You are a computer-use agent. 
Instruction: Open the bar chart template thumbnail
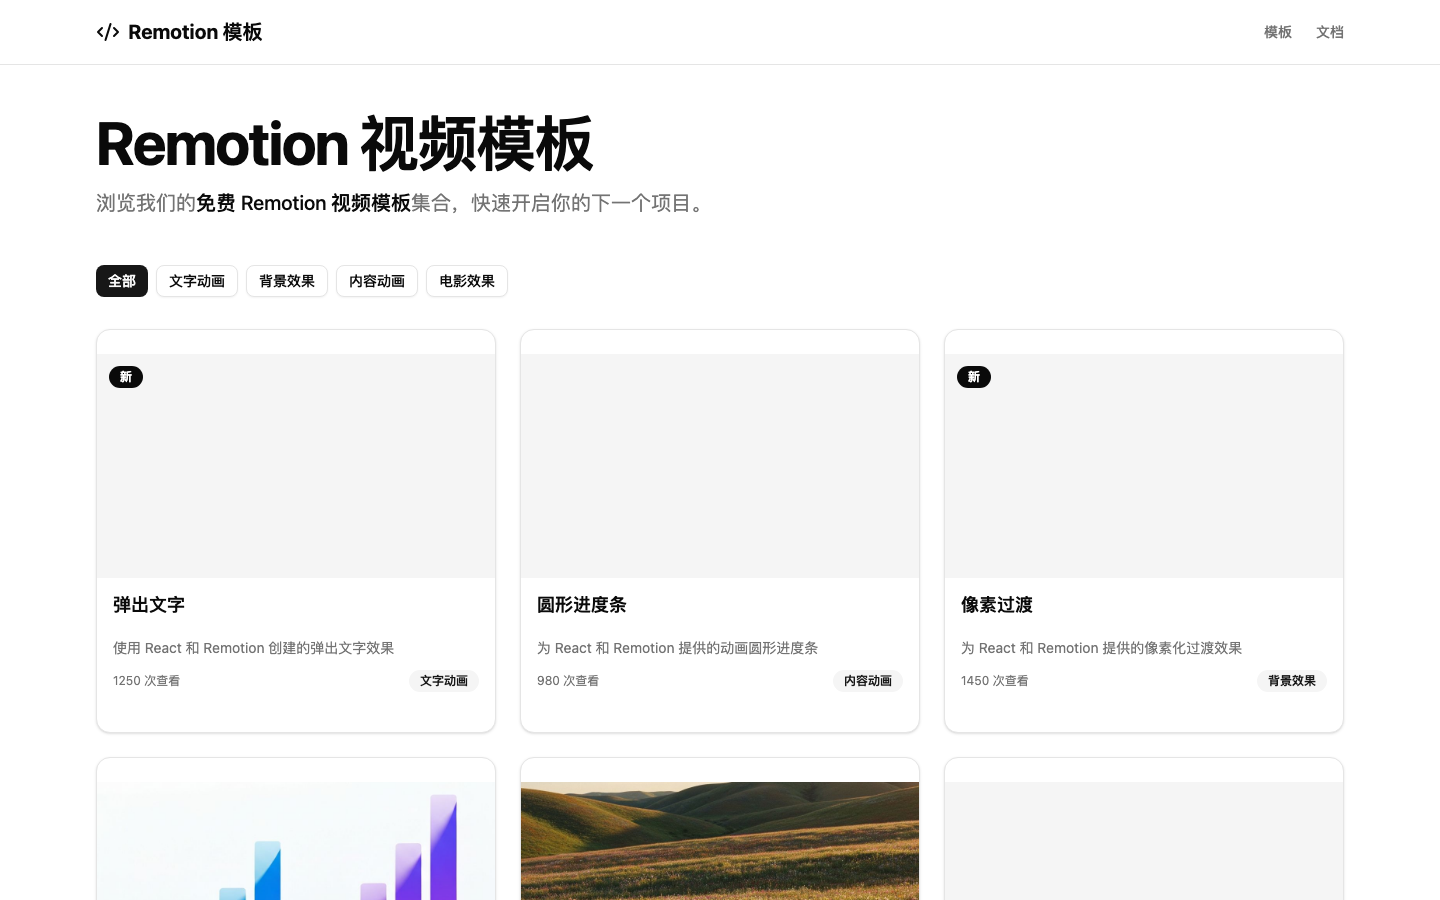(x=296, y=841)
